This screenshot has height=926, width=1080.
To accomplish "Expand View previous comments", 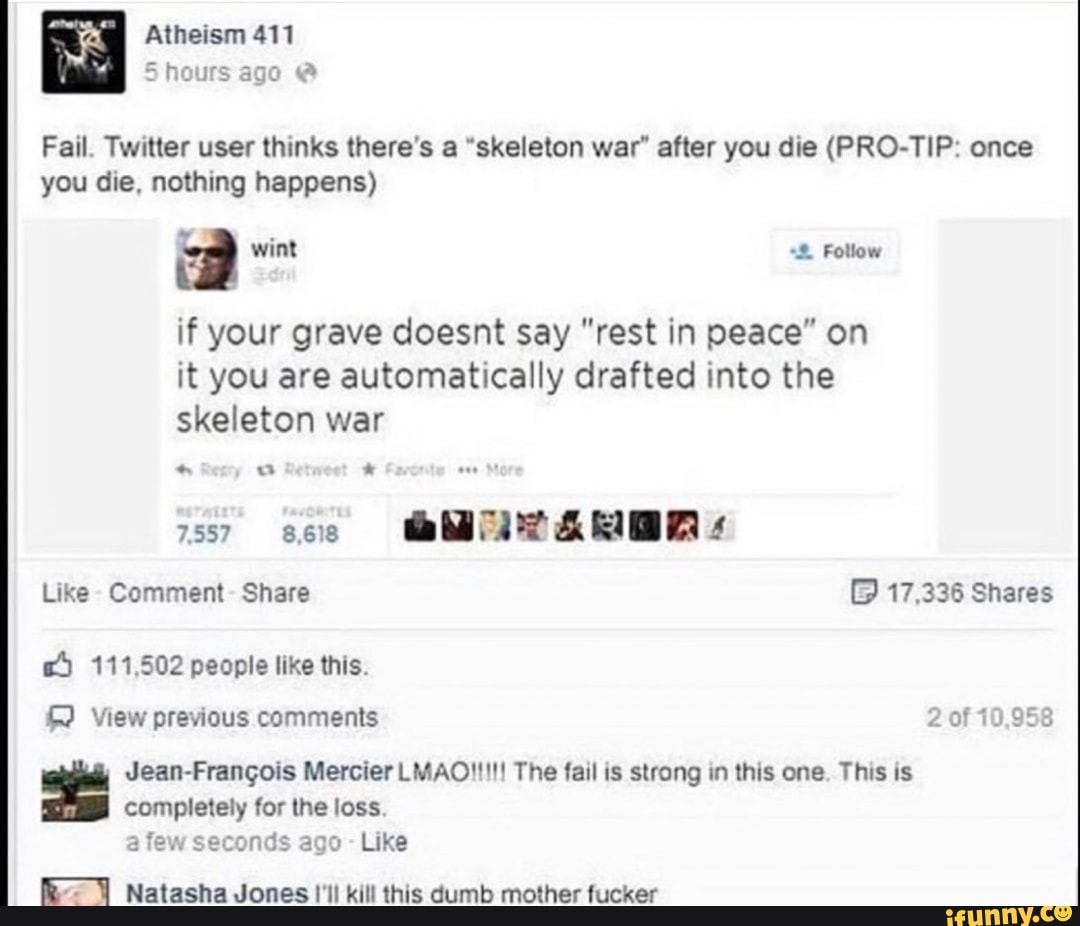I will coord(236,717).
